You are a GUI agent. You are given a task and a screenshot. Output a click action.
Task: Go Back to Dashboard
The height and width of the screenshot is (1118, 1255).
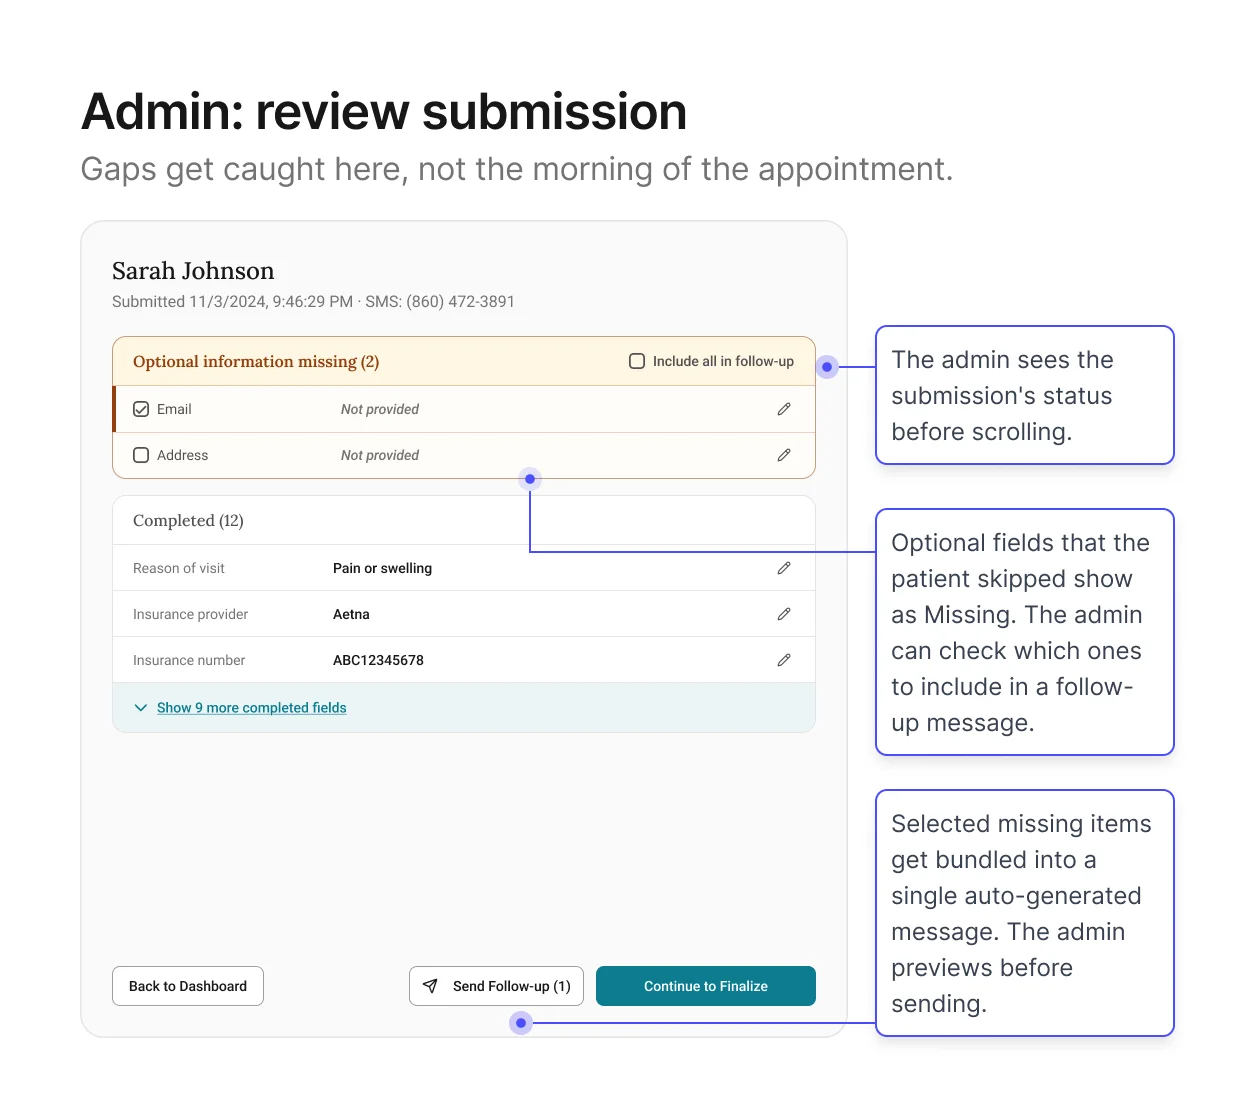coord(188,986)
